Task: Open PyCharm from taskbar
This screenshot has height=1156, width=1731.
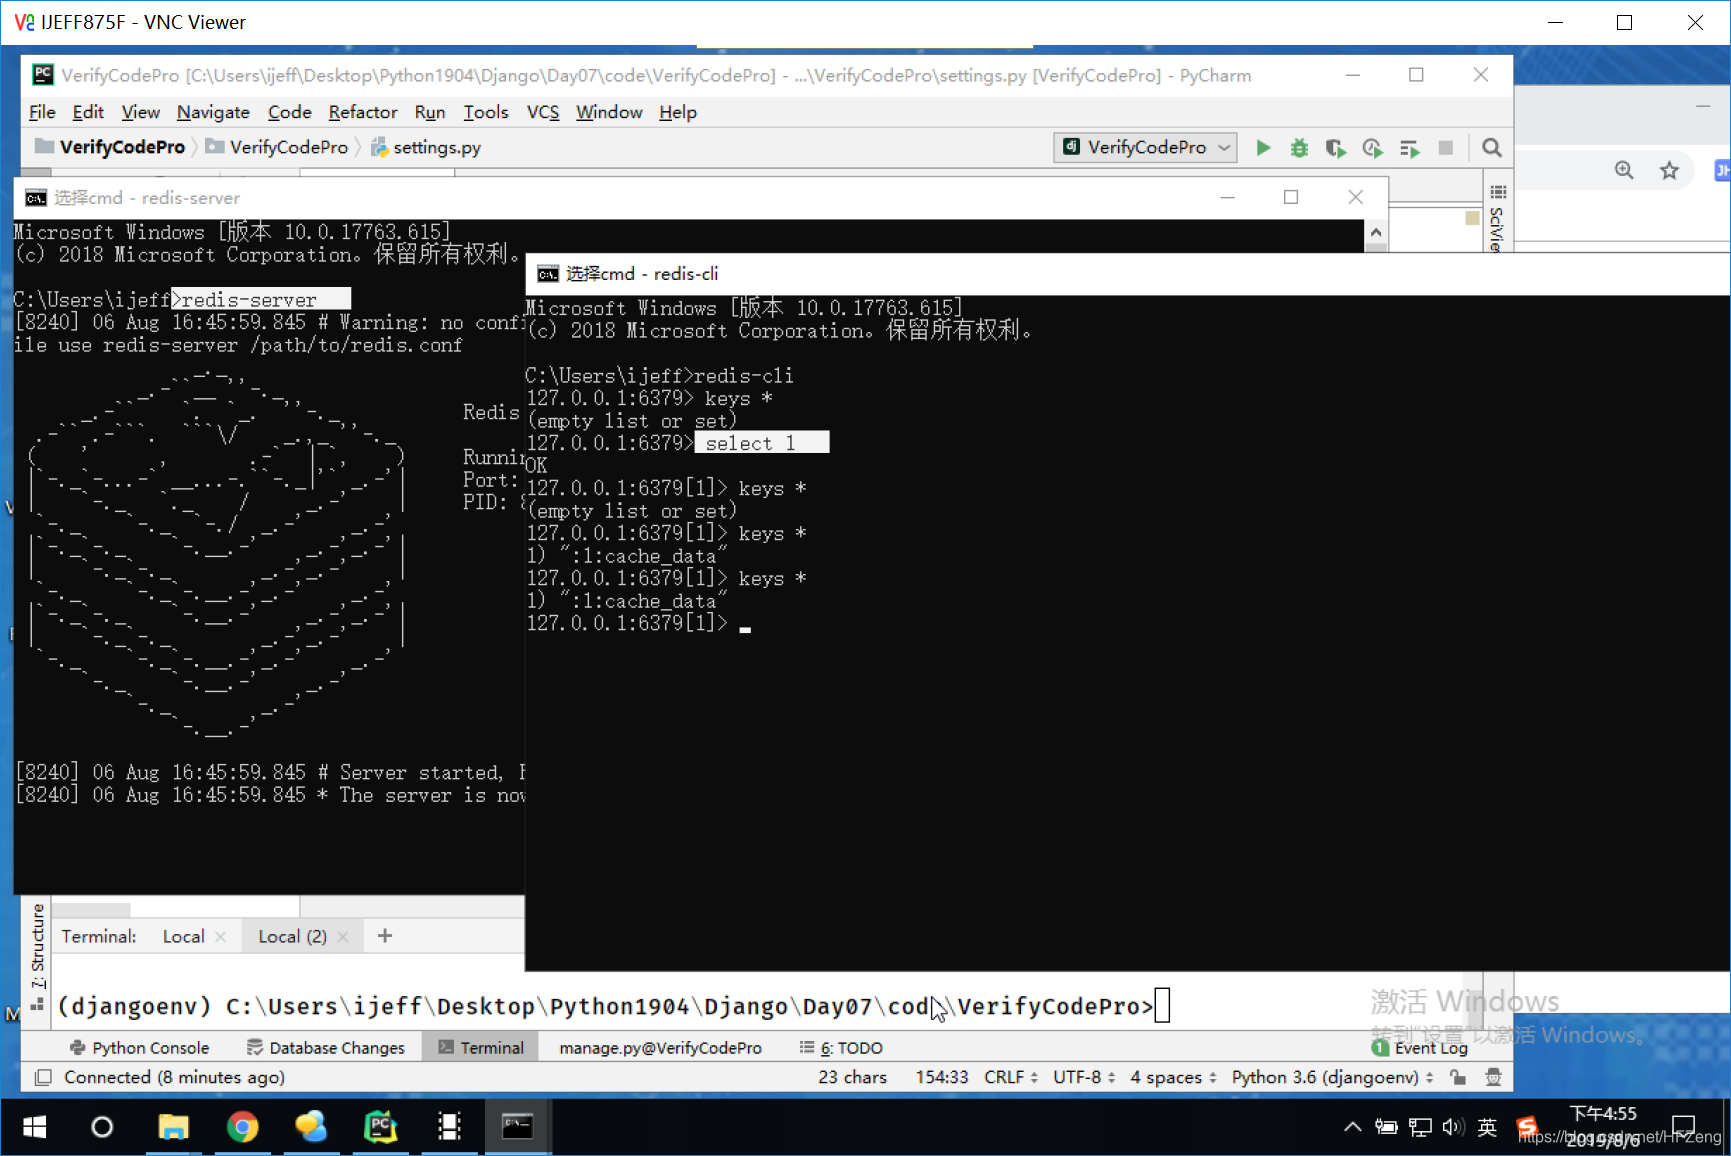Action: tap(380, 1127)
